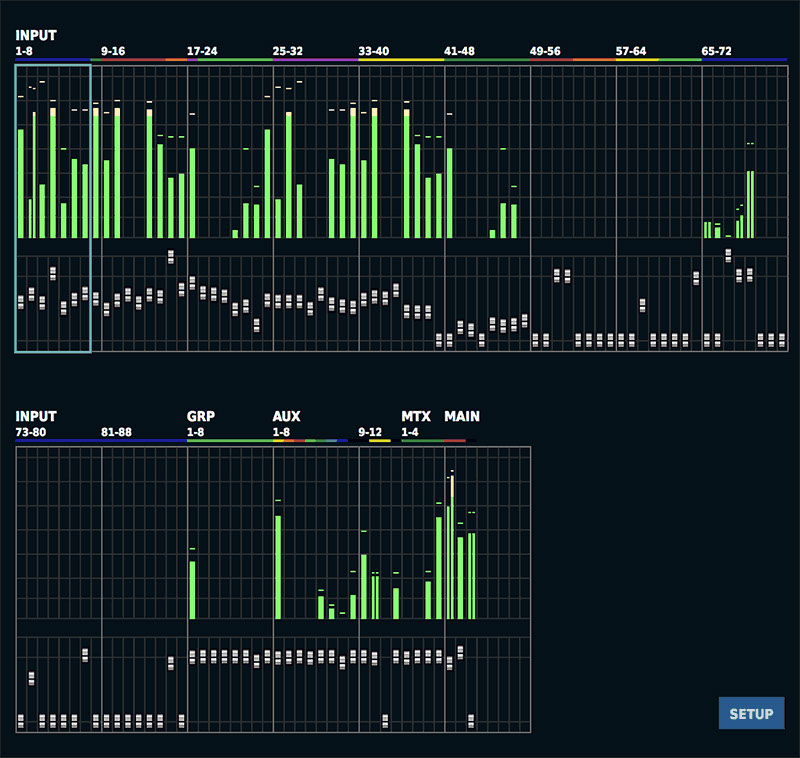Select the MAIN header label
The height and width of the screenshot is (758, 800).
pos(462,416)
